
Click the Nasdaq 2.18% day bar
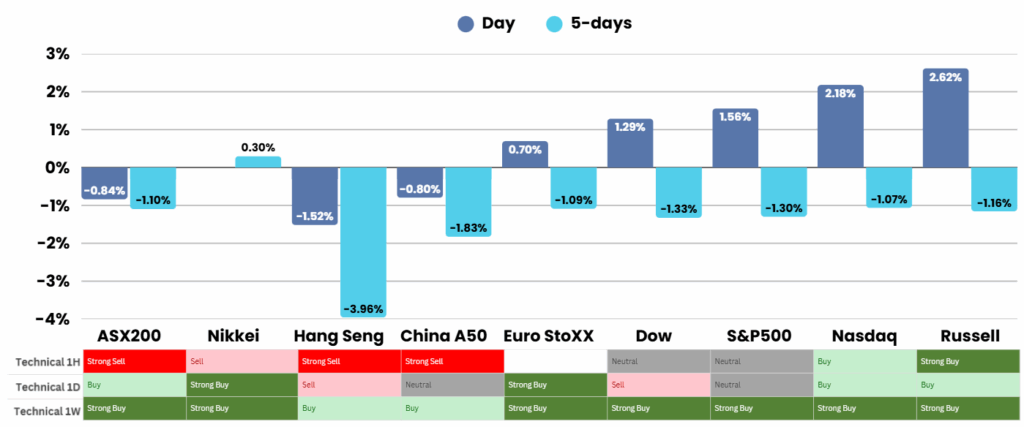click(840, 126)
